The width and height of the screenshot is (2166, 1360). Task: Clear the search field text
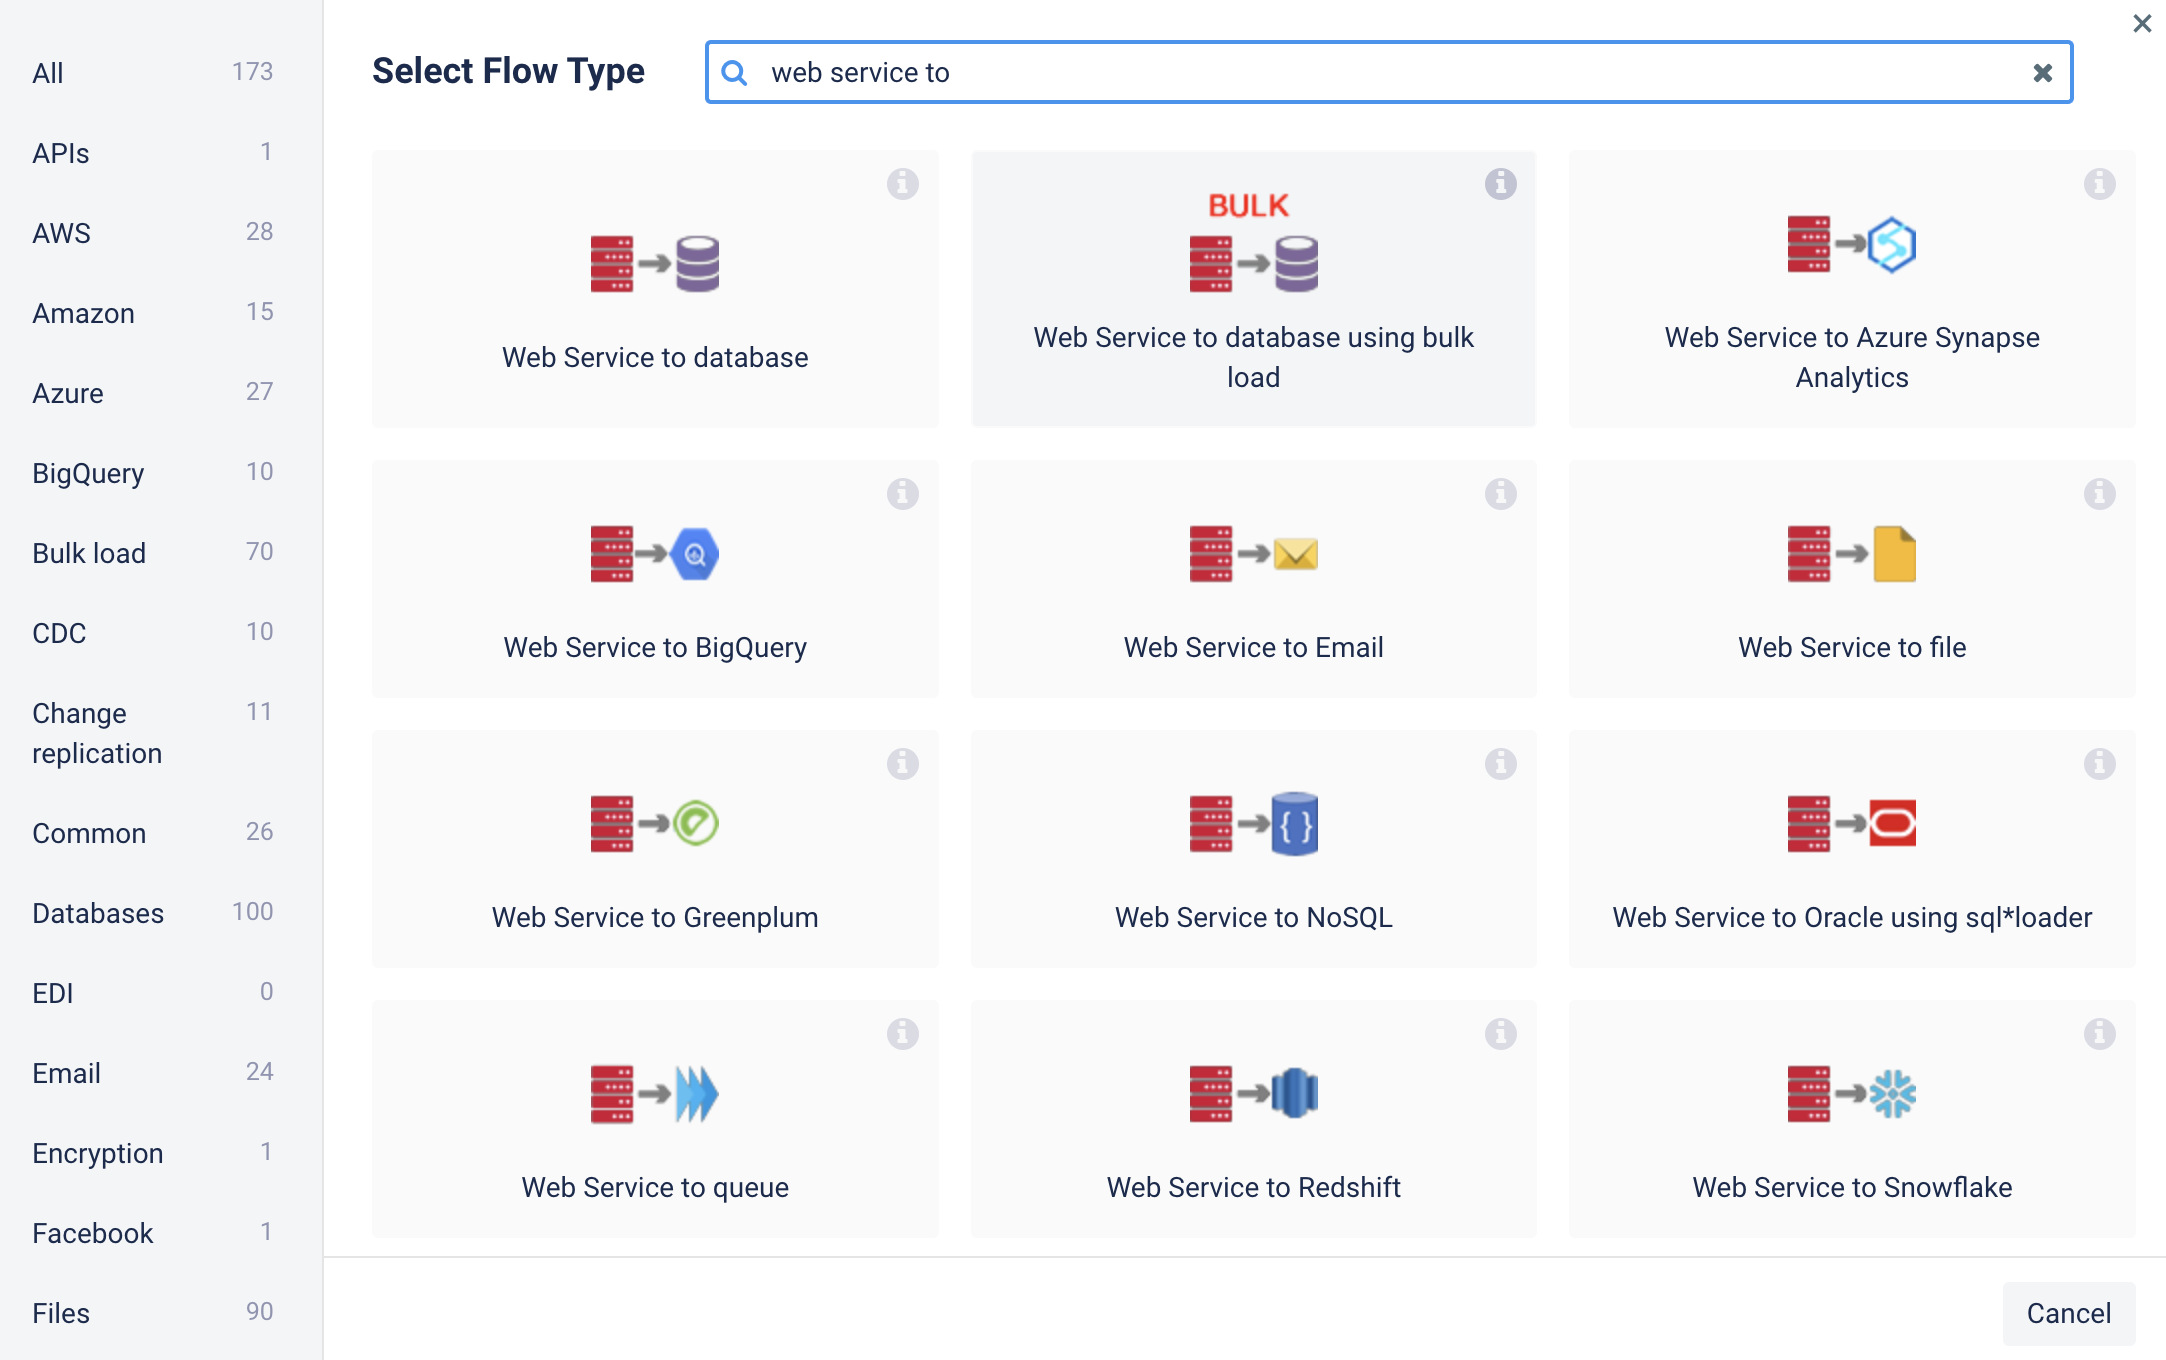(2042, 73)
